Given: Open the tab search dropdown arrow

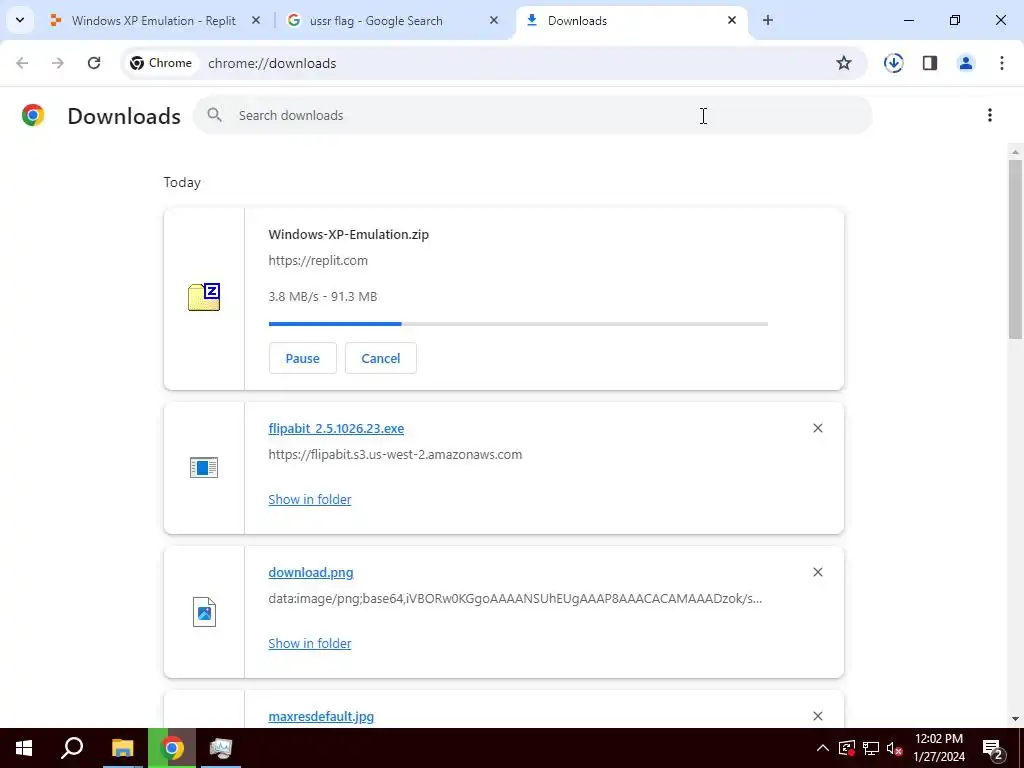Looking at the screenshot, I should (20, 20).
